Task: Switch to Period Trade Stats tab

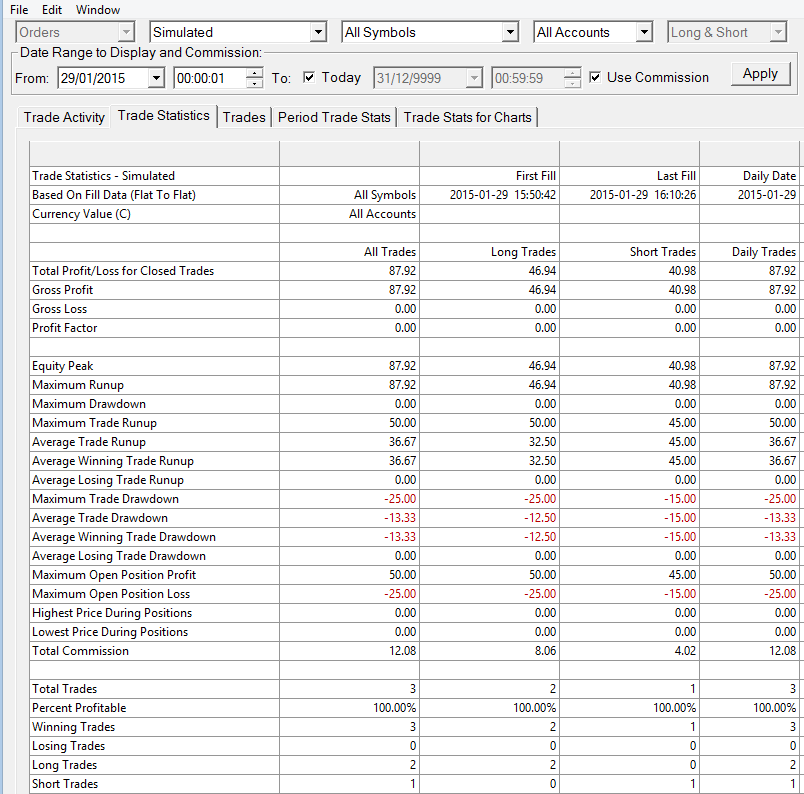Action: tap(334, 117)
